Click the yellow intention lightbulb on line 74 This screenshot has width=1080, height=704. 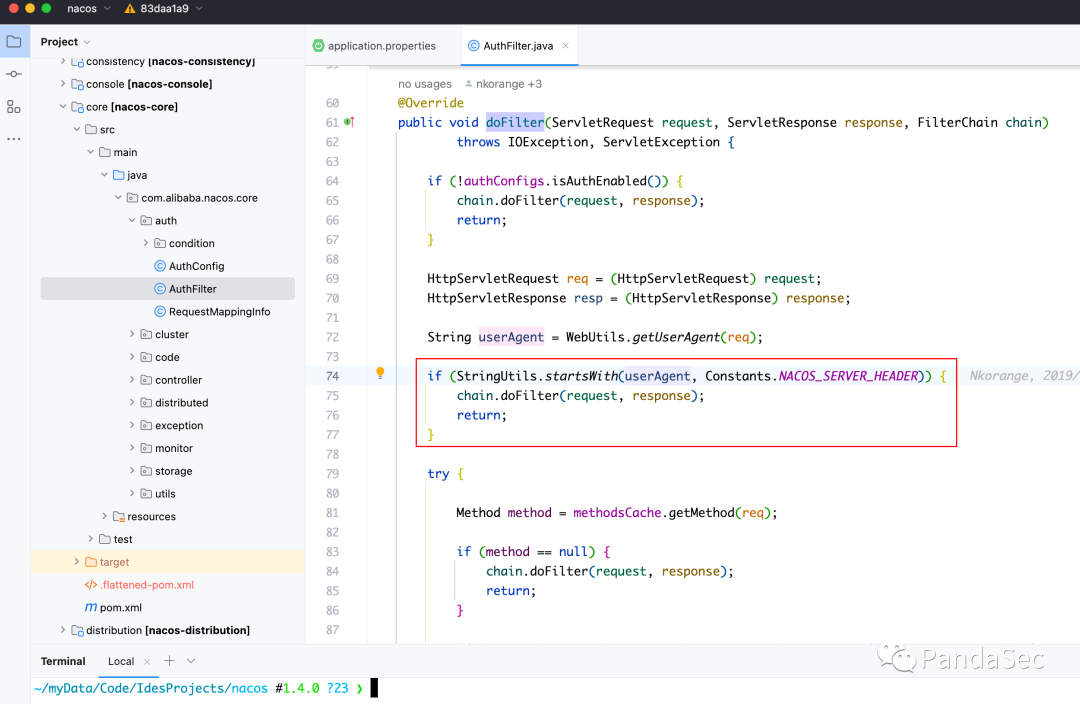[380, 373]
